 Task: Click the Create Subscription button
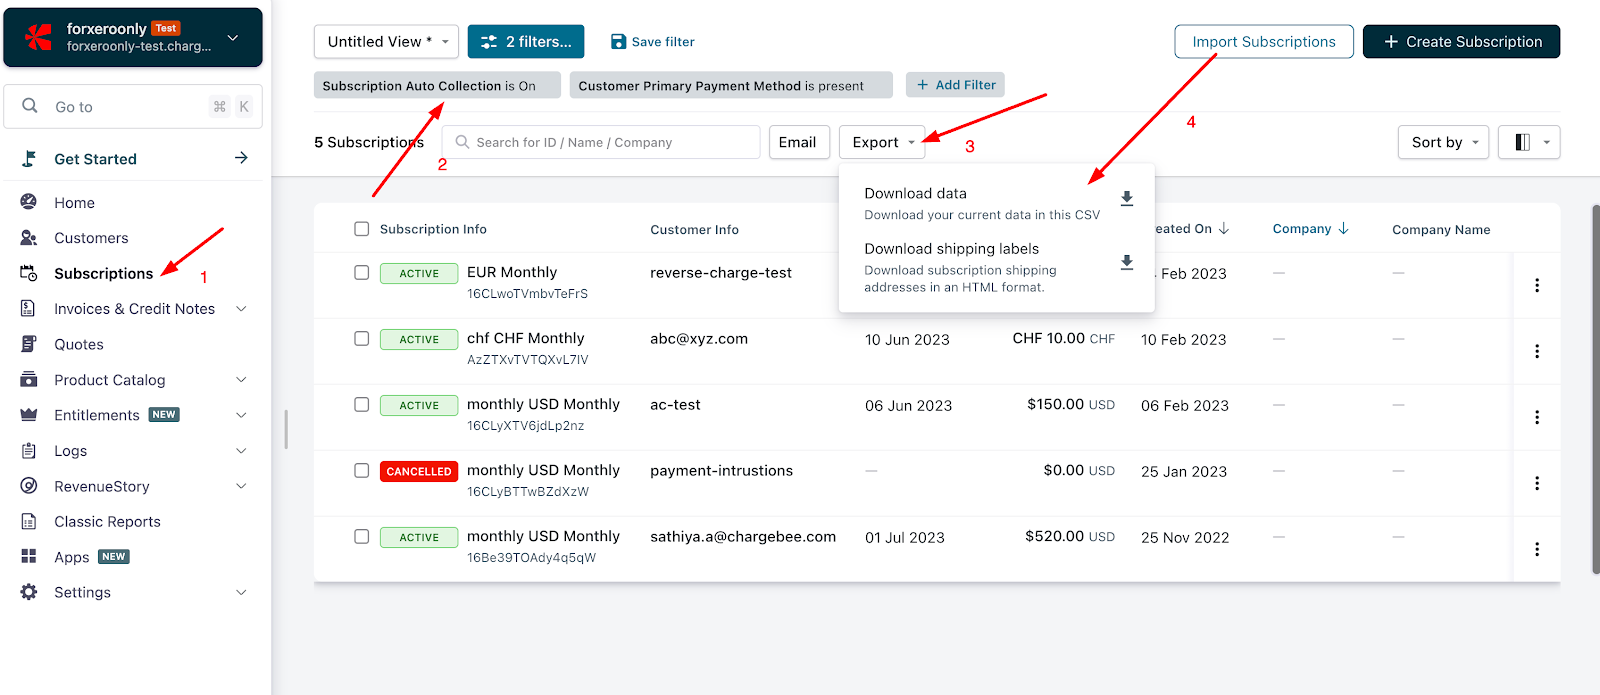click(1461, 42)
